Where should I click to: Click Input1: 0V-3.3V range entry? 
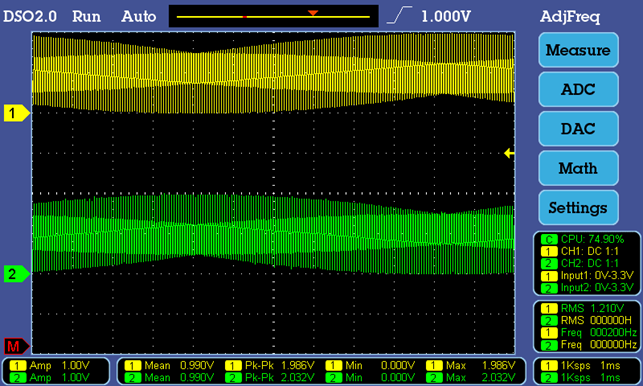point(587,276)
